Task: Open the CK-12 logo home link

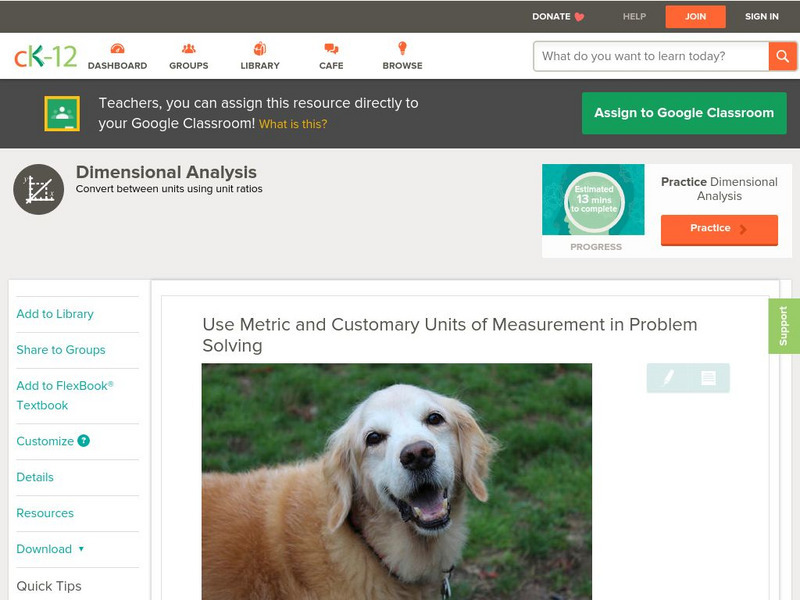Action: pyautogui.click(x=45, y=56)
